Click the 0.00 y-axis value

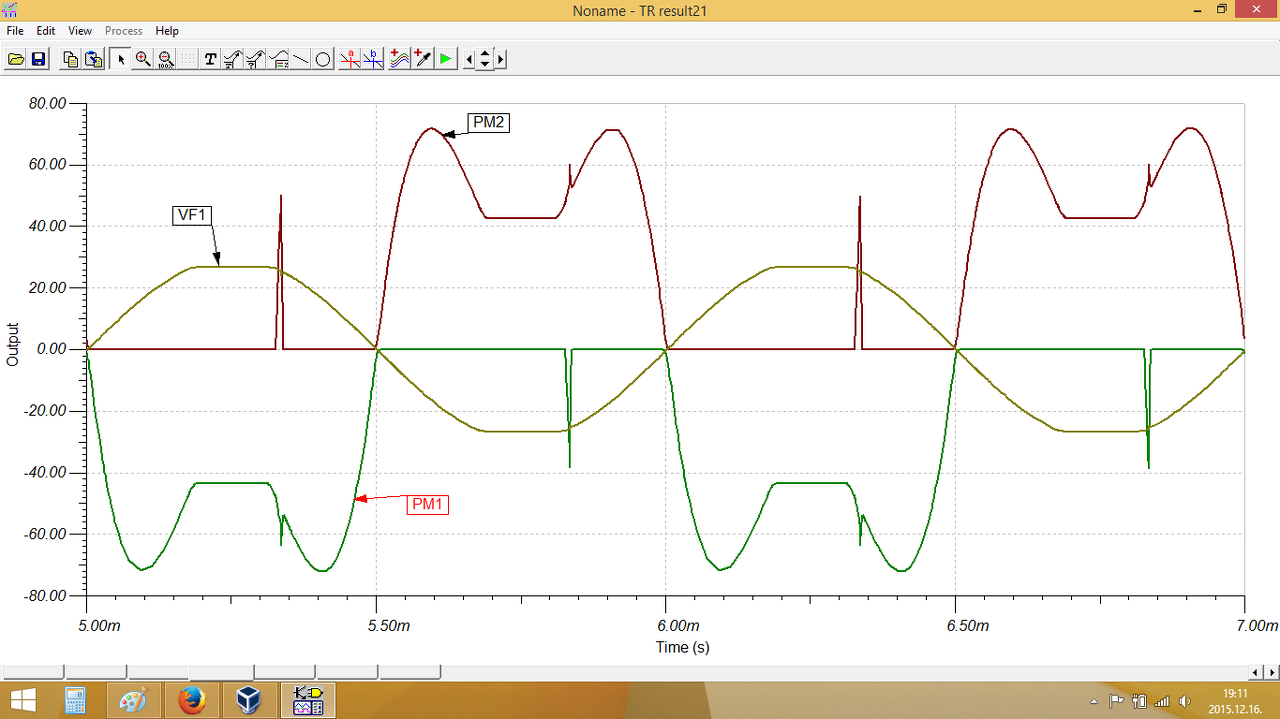tap(51, 349)
